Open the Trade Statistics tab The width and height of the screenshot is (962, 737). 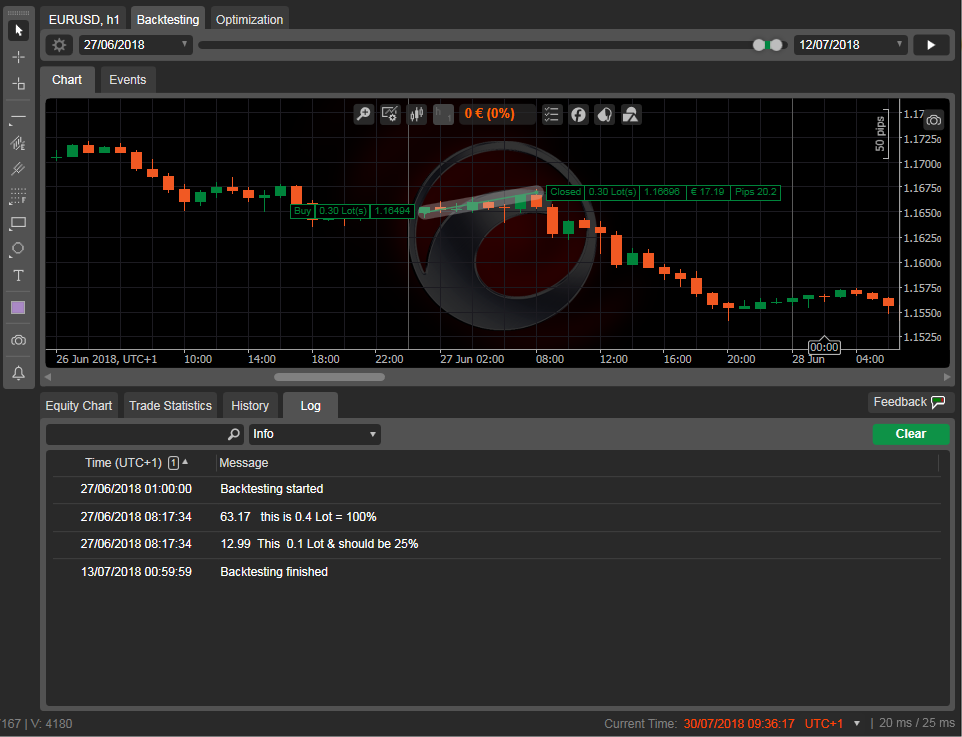coord(171,406)
